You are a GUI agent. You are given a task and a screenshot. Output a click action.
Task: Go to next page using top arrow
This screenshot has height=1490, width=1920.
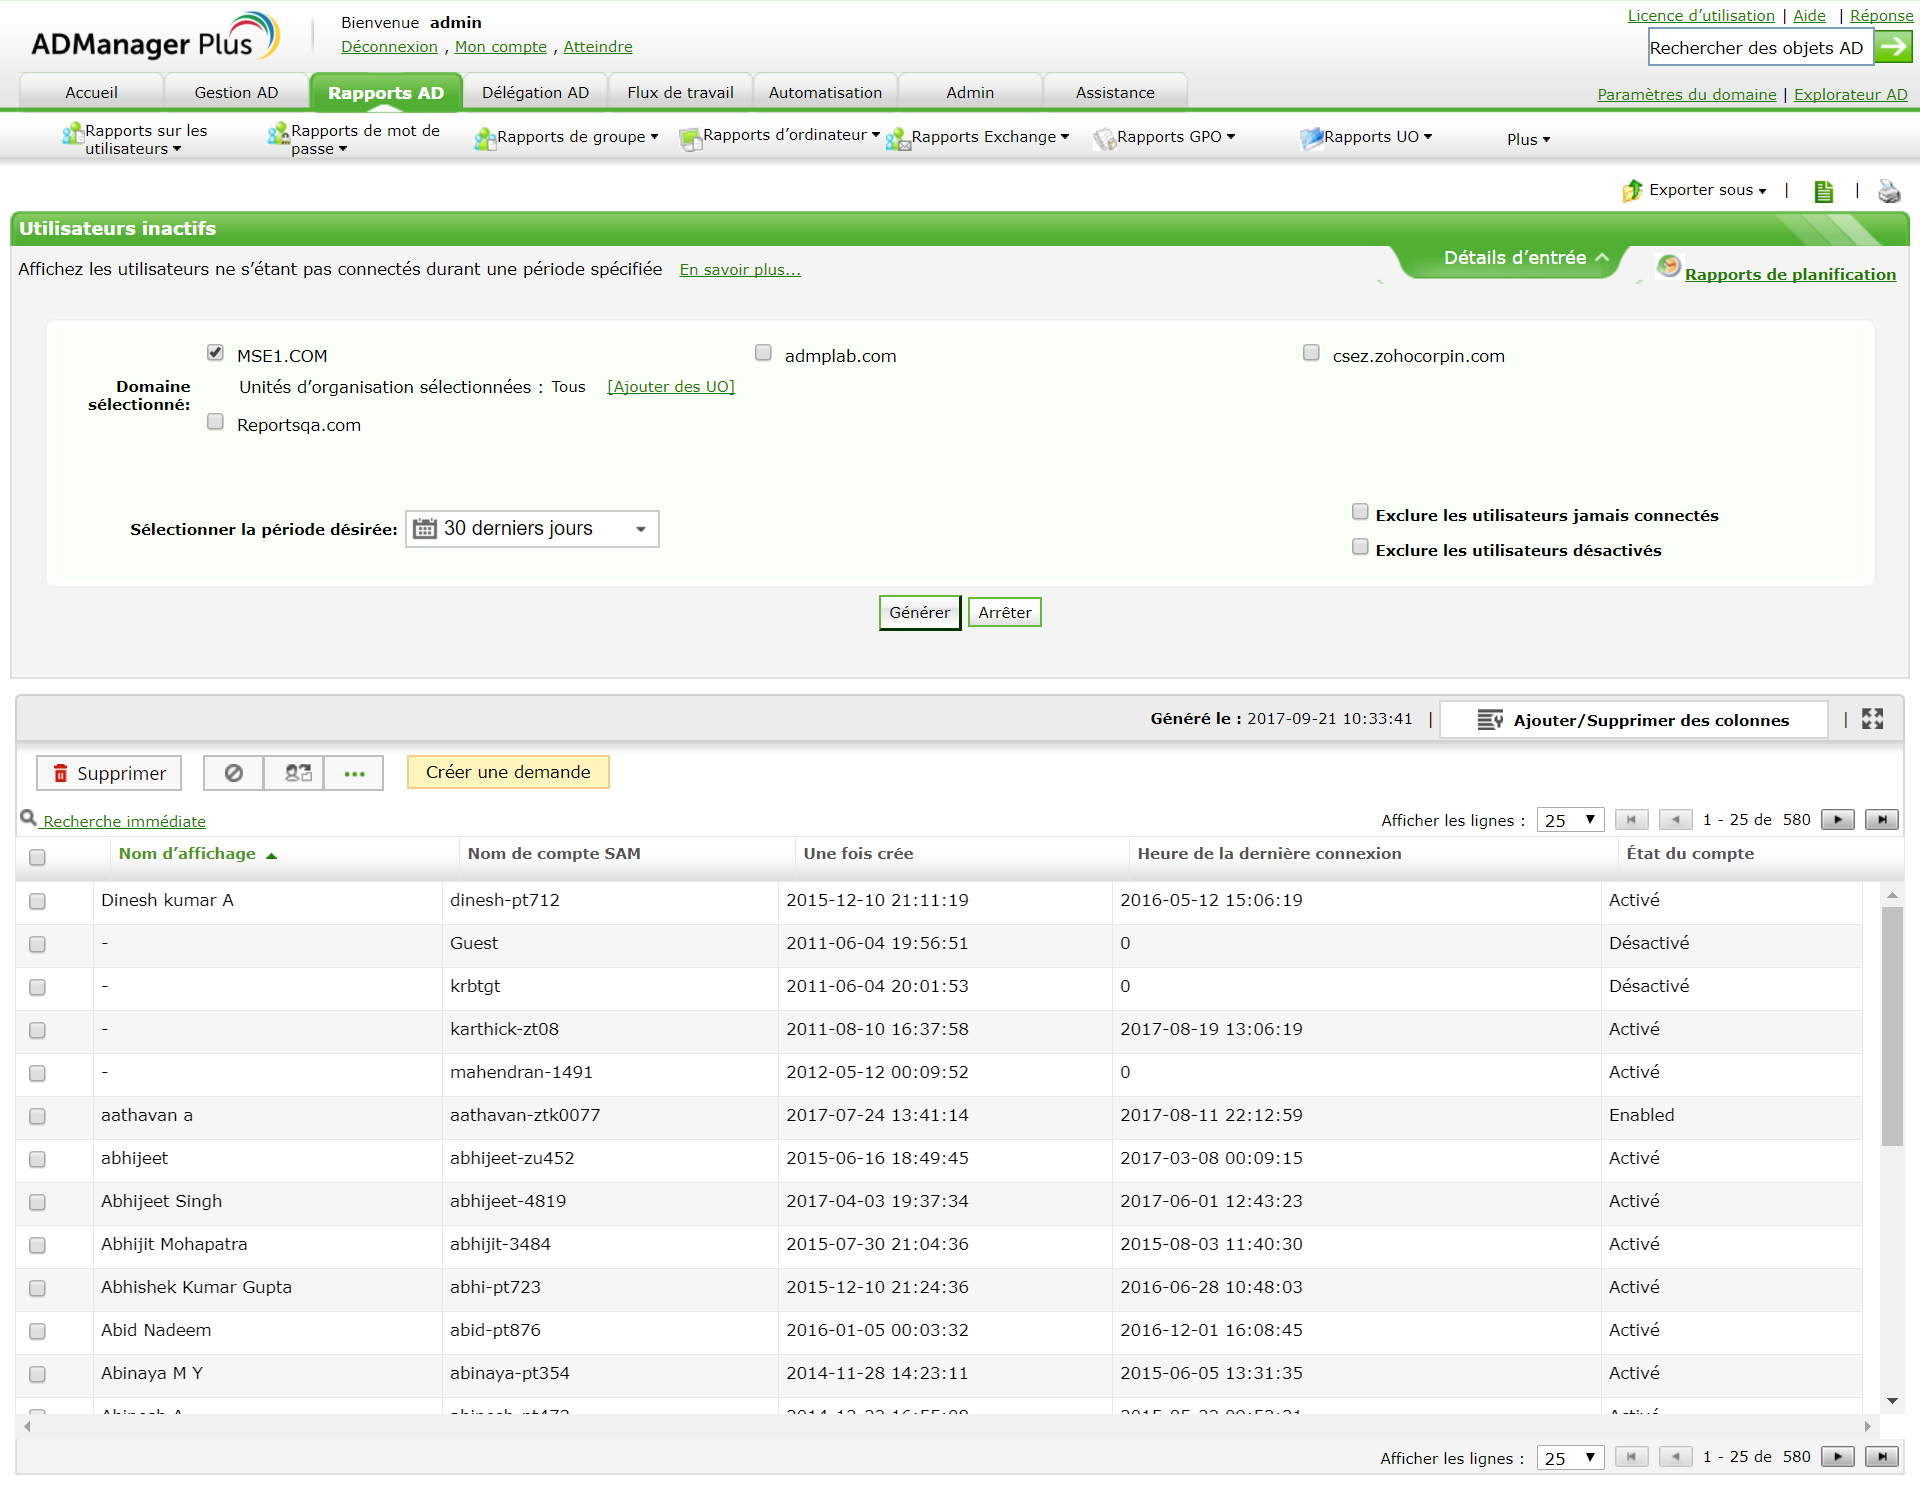point(1837,820)
